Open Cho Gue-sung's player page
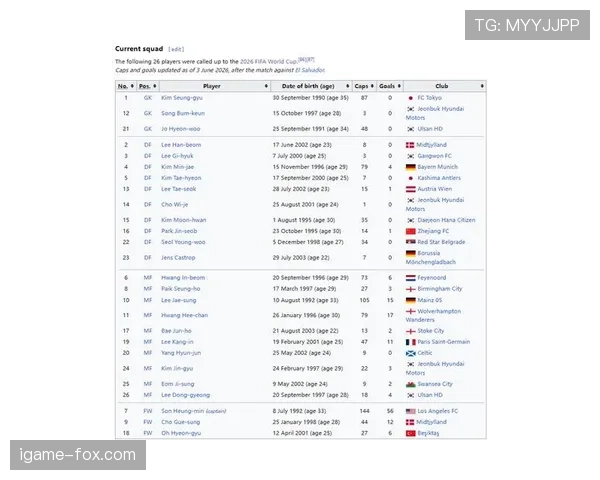This screenshot has width=600, height=480. 181,422
